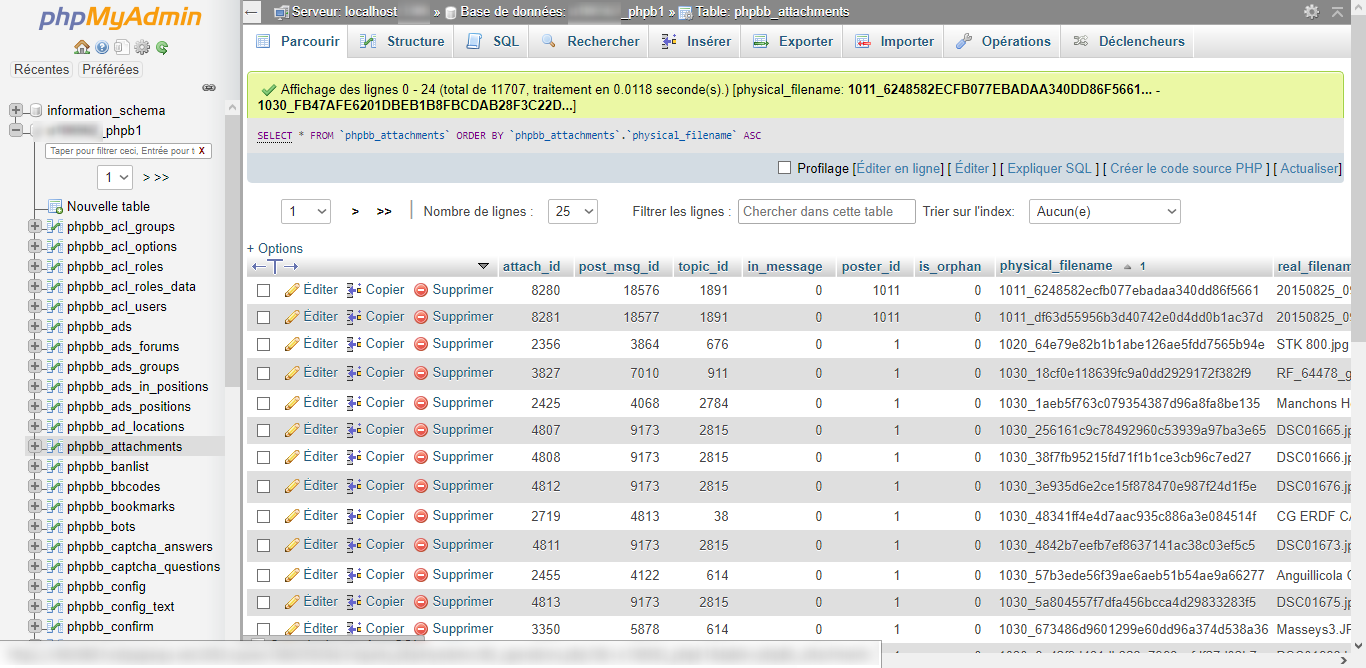
Task: Click red Supprimer icon for attach_id 2356
Action: 421,344
